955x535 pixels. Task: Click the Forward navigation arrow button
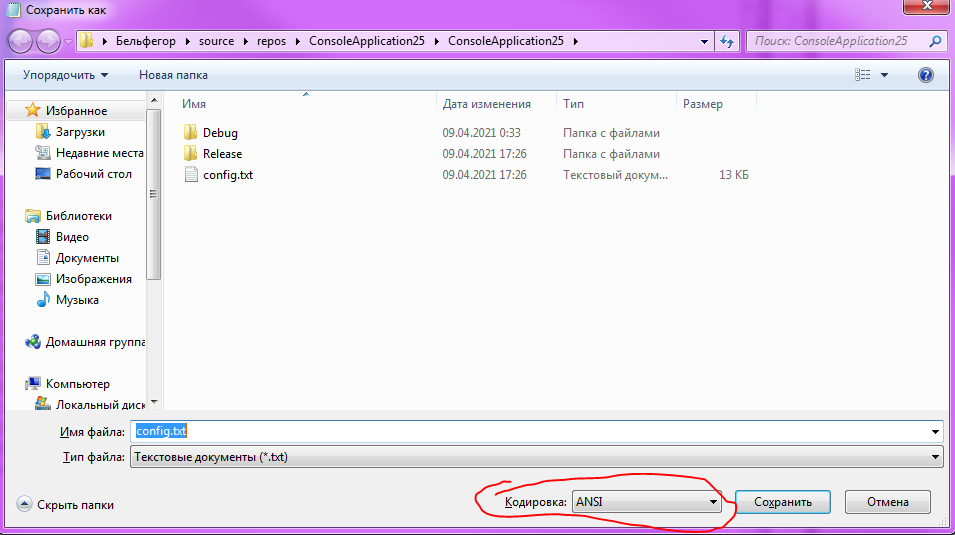(x=48, y=41)
